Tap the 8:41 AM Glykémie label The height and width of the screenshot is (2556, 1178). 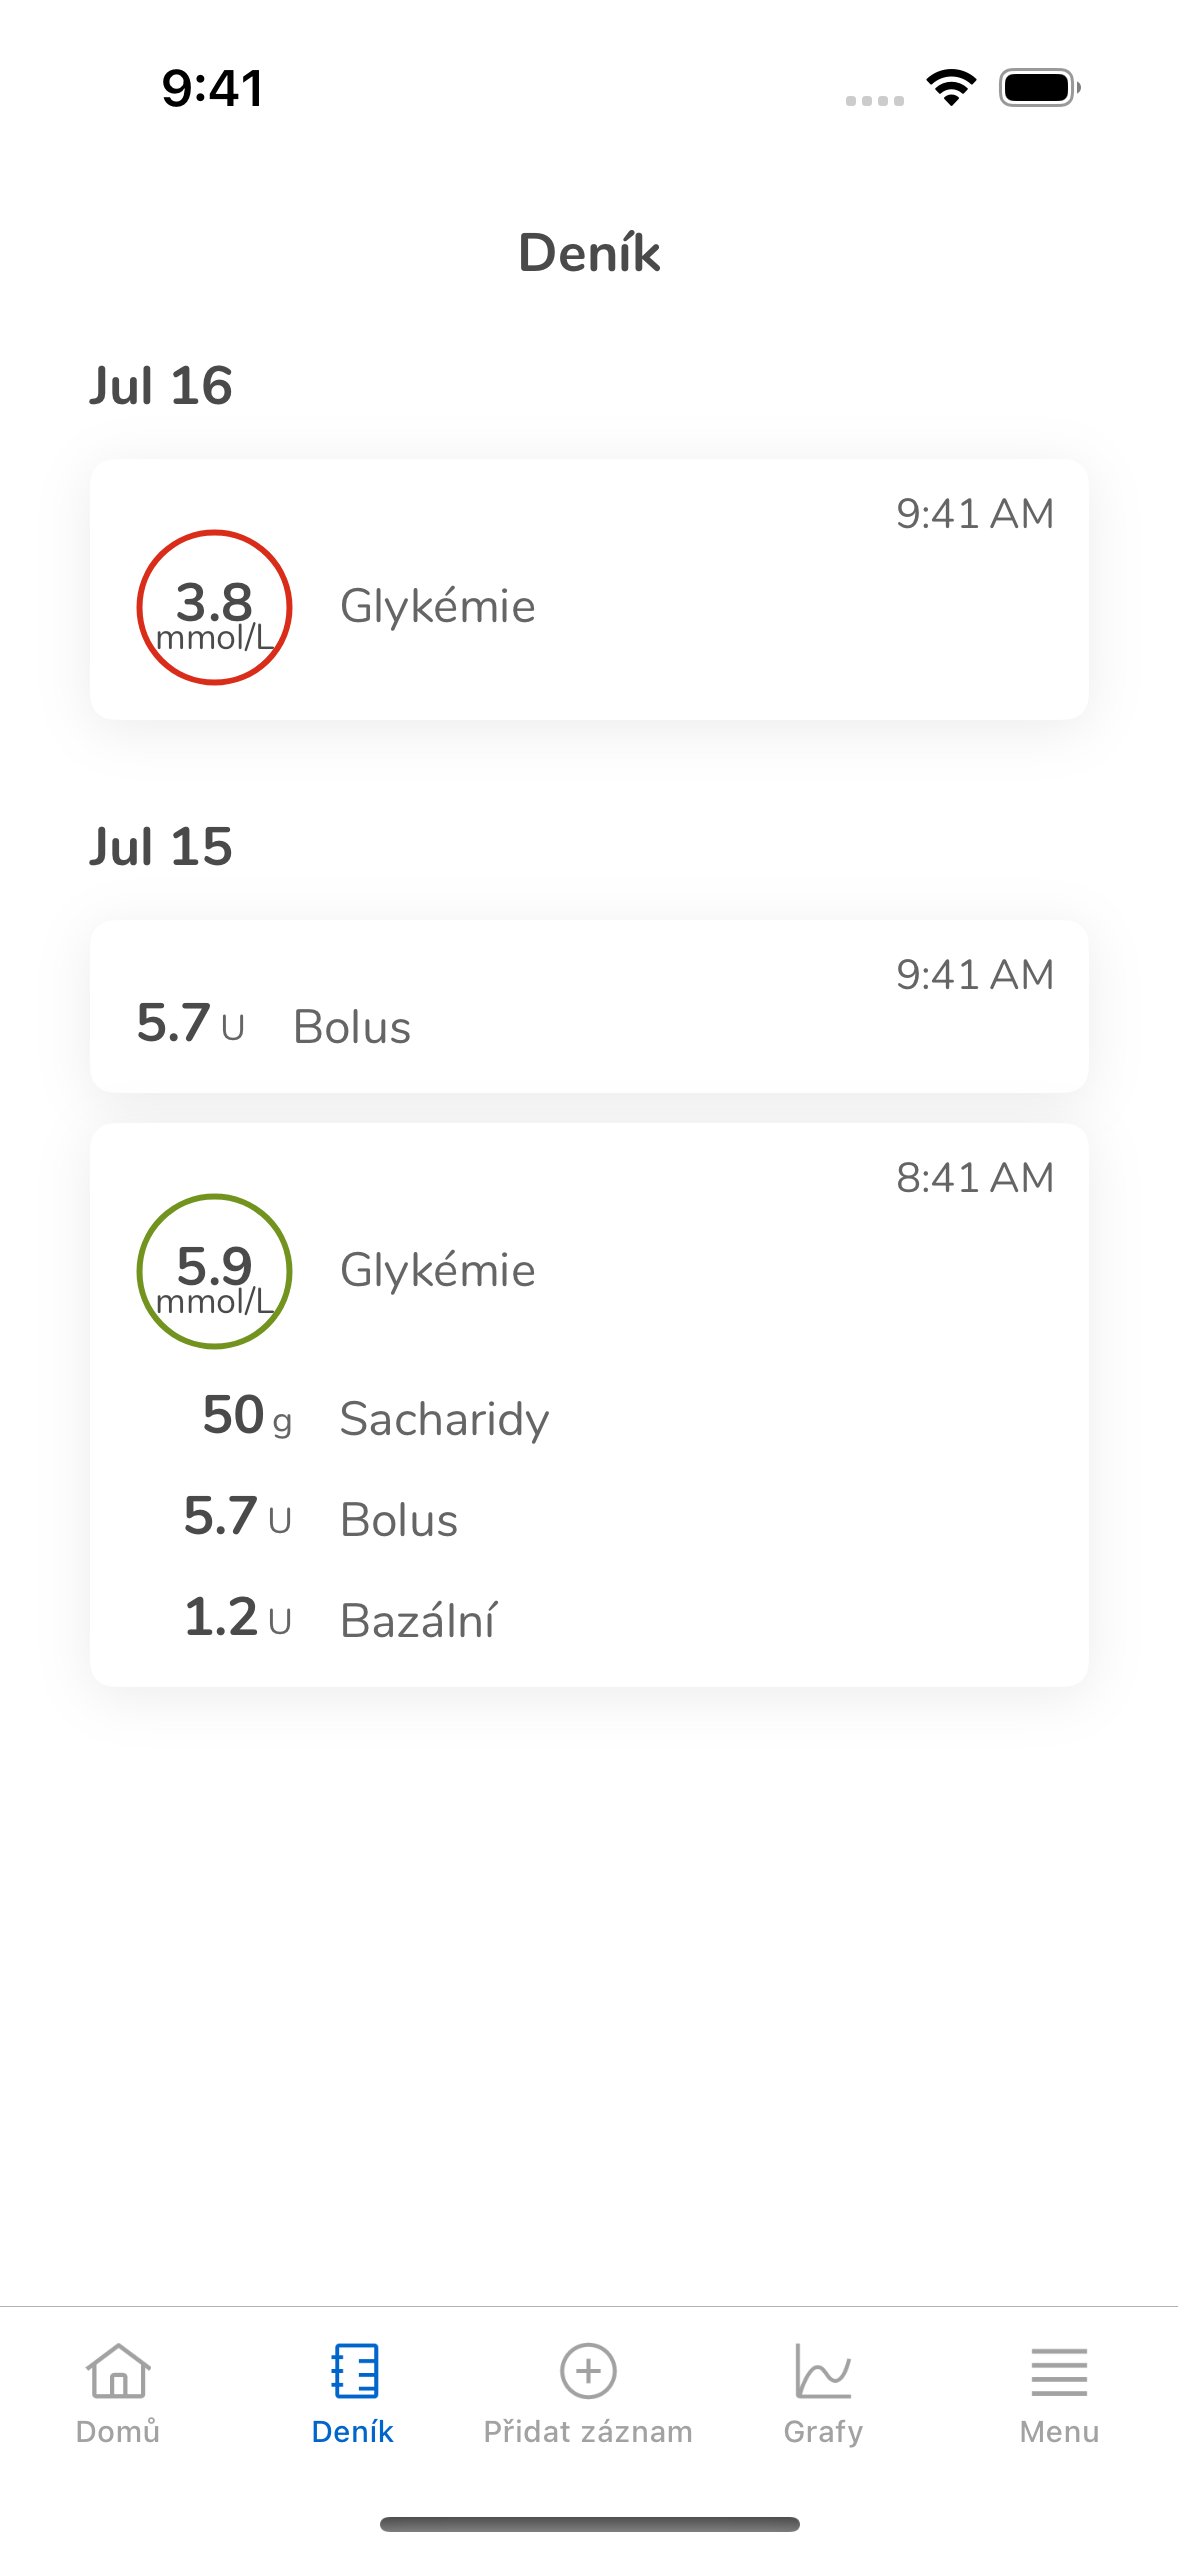click(x=438, y=1271)
